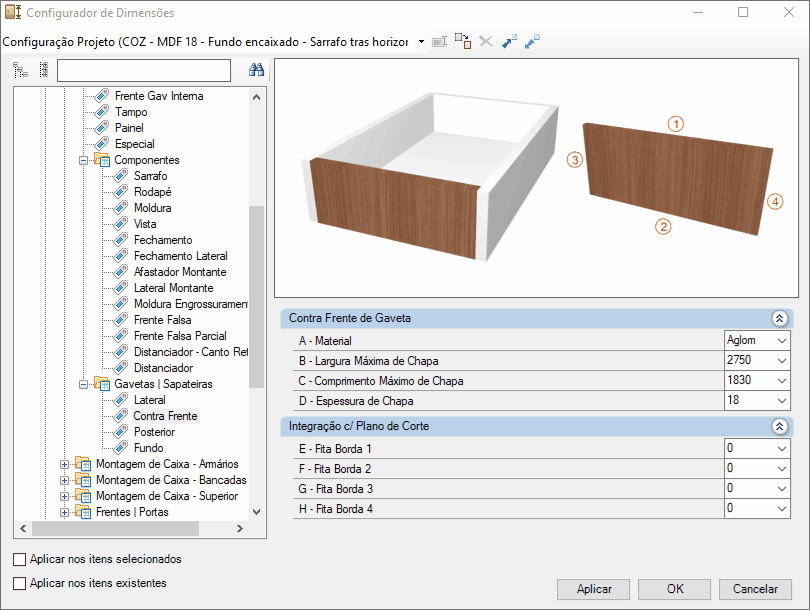810x610 pixels.
Task: Enable Aplicar nos itens existentes checkbox
Action: (x=20, y=583)
